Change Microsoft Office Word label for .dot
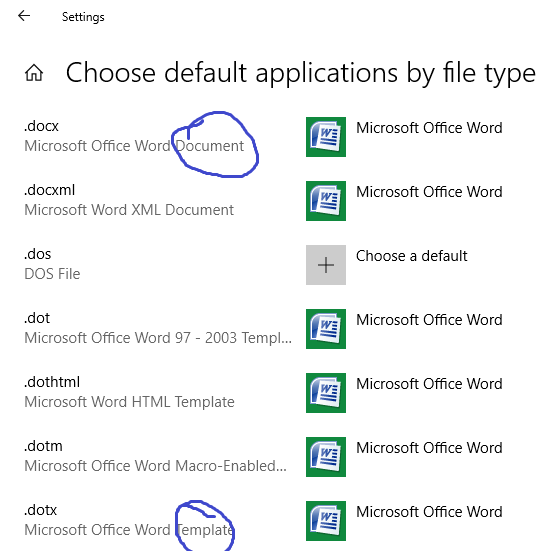Image resolution: width=543 pixels, height=551 pixels. (x=429, y=320)
